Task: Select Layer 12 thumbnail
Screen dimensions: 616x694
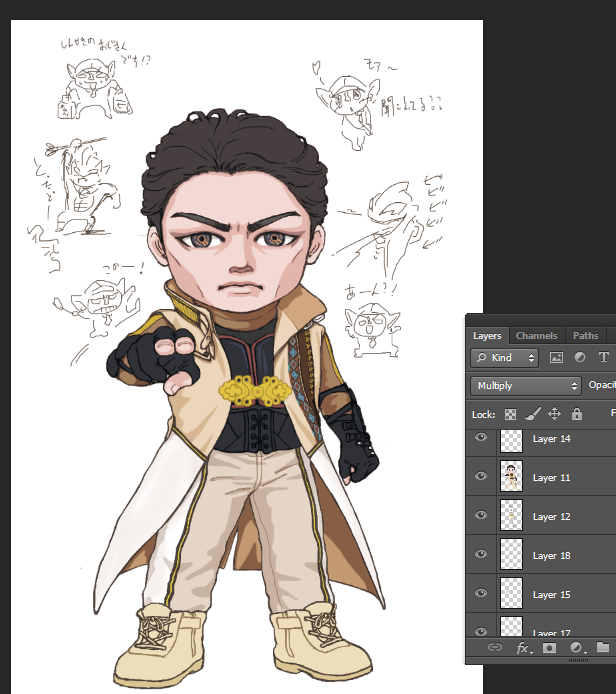Action: pyautogui.click(x=511, y=515)
